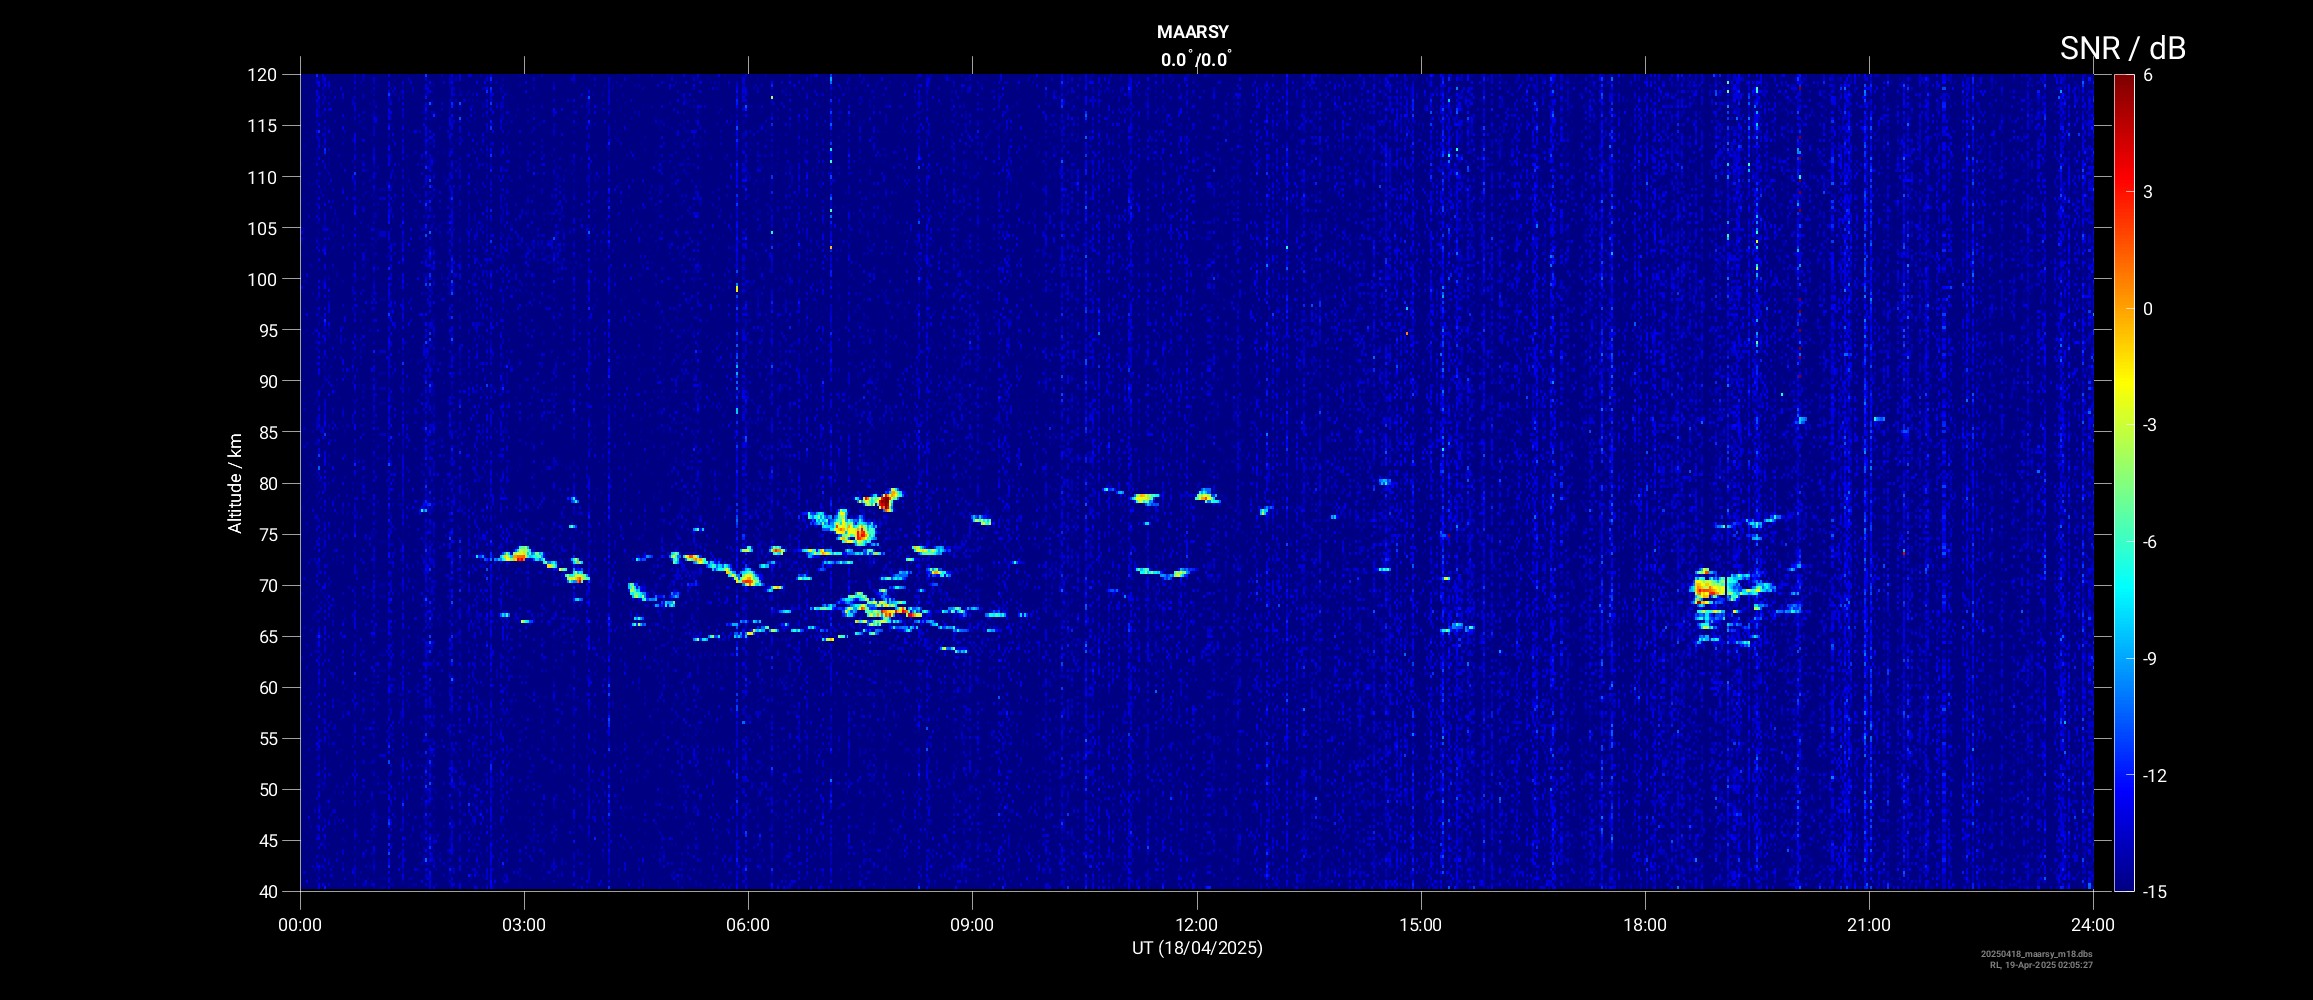Click the colorbar's 6 dB tick label
Image resolution: width=2313 pixels, height=1000 pixels.
click(2148, 75)
